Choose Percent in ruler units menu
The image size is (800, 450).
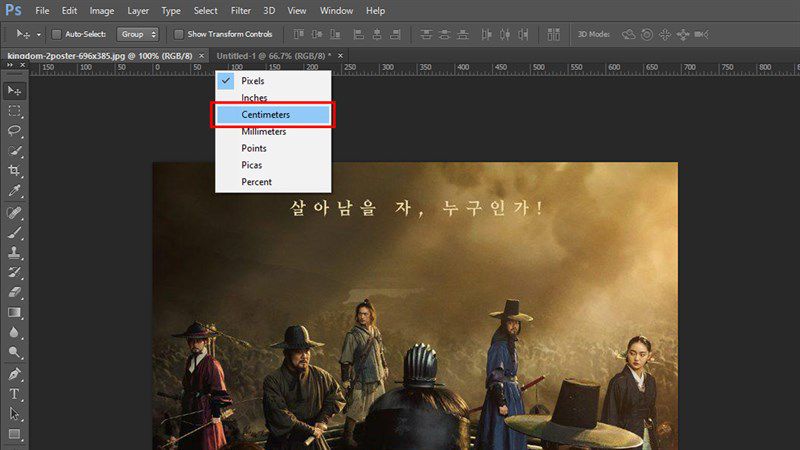pyautogui.click(x=273, y=182)
